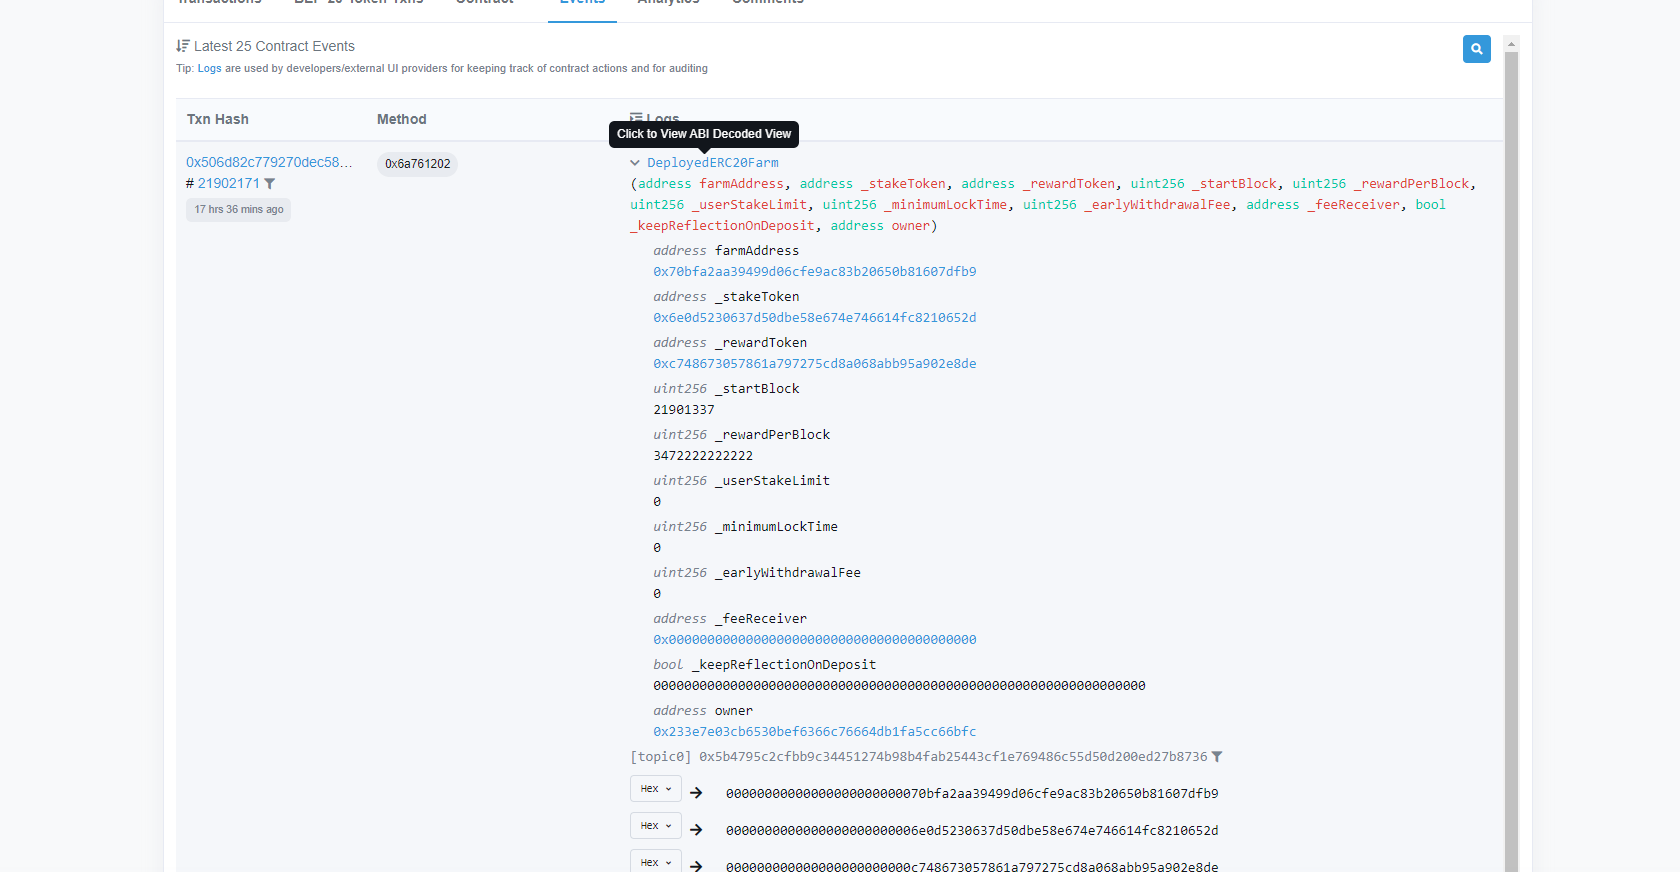Open the first Hex format dropdown
This screenshot has height=872, width=1680.
656,789
